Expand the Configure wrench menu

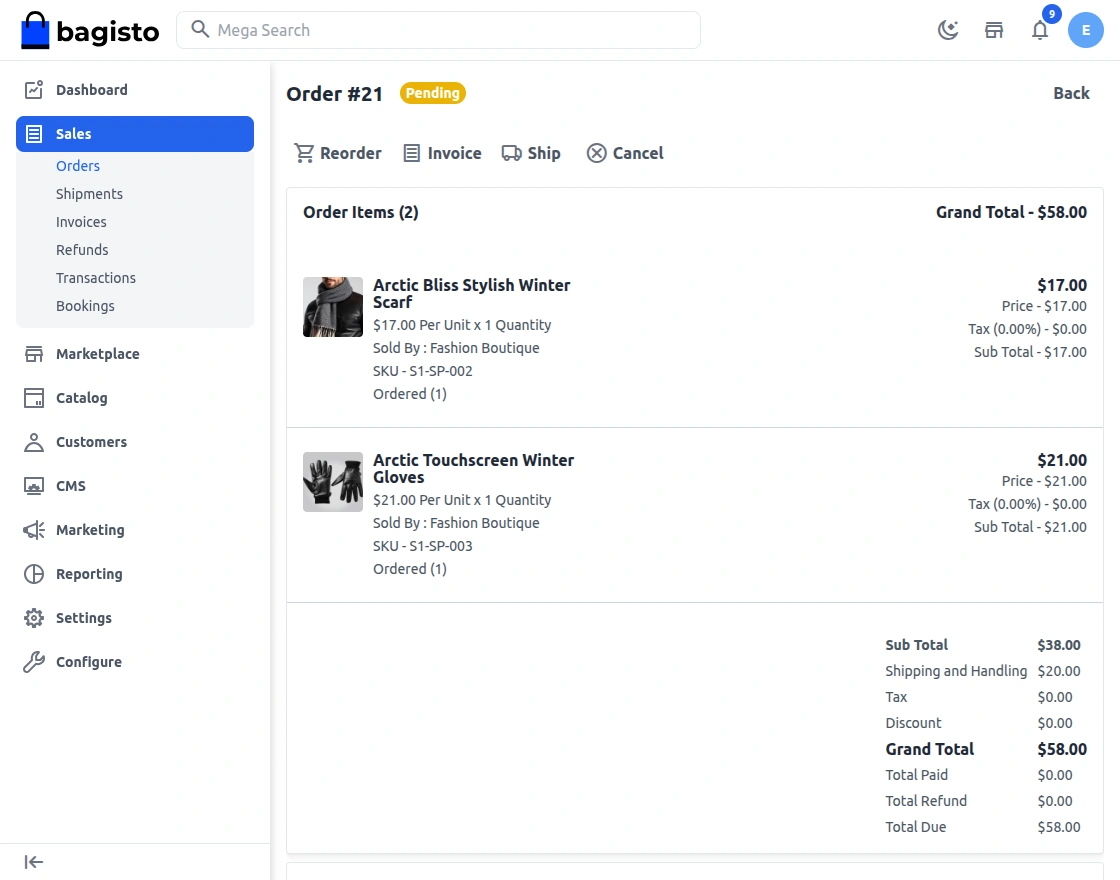tap(34, 662)
